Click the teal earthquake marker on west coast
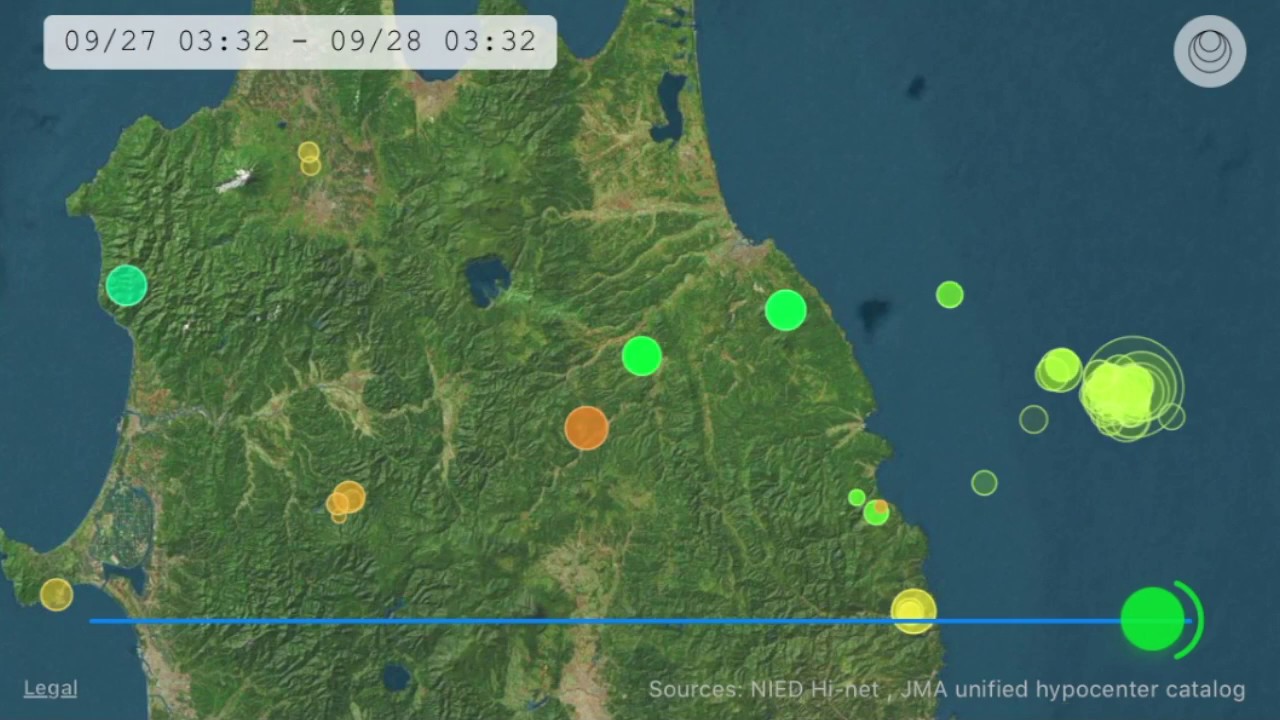Image resolution: width=1280 pixels, height=720 pixels. [127, 285]
